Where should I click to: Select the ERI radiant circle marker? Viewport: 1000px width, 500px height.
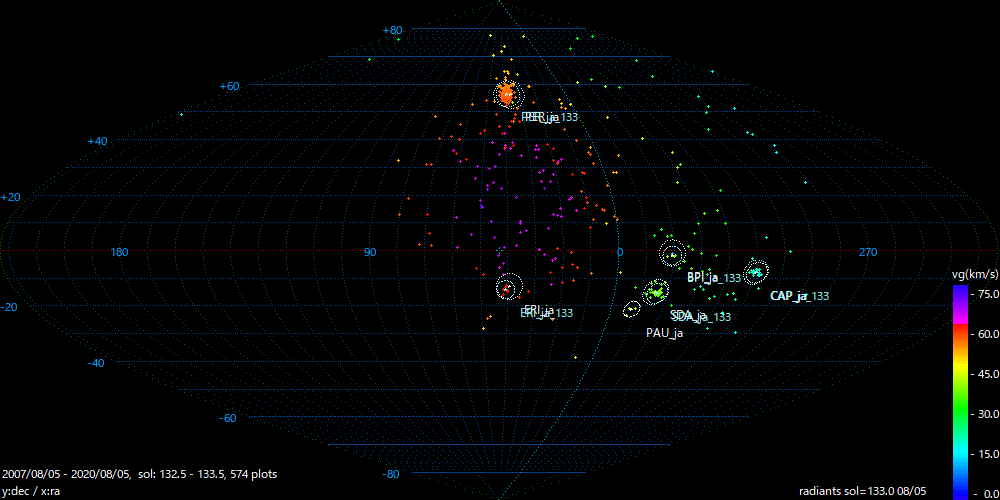[x=509, y=287]
